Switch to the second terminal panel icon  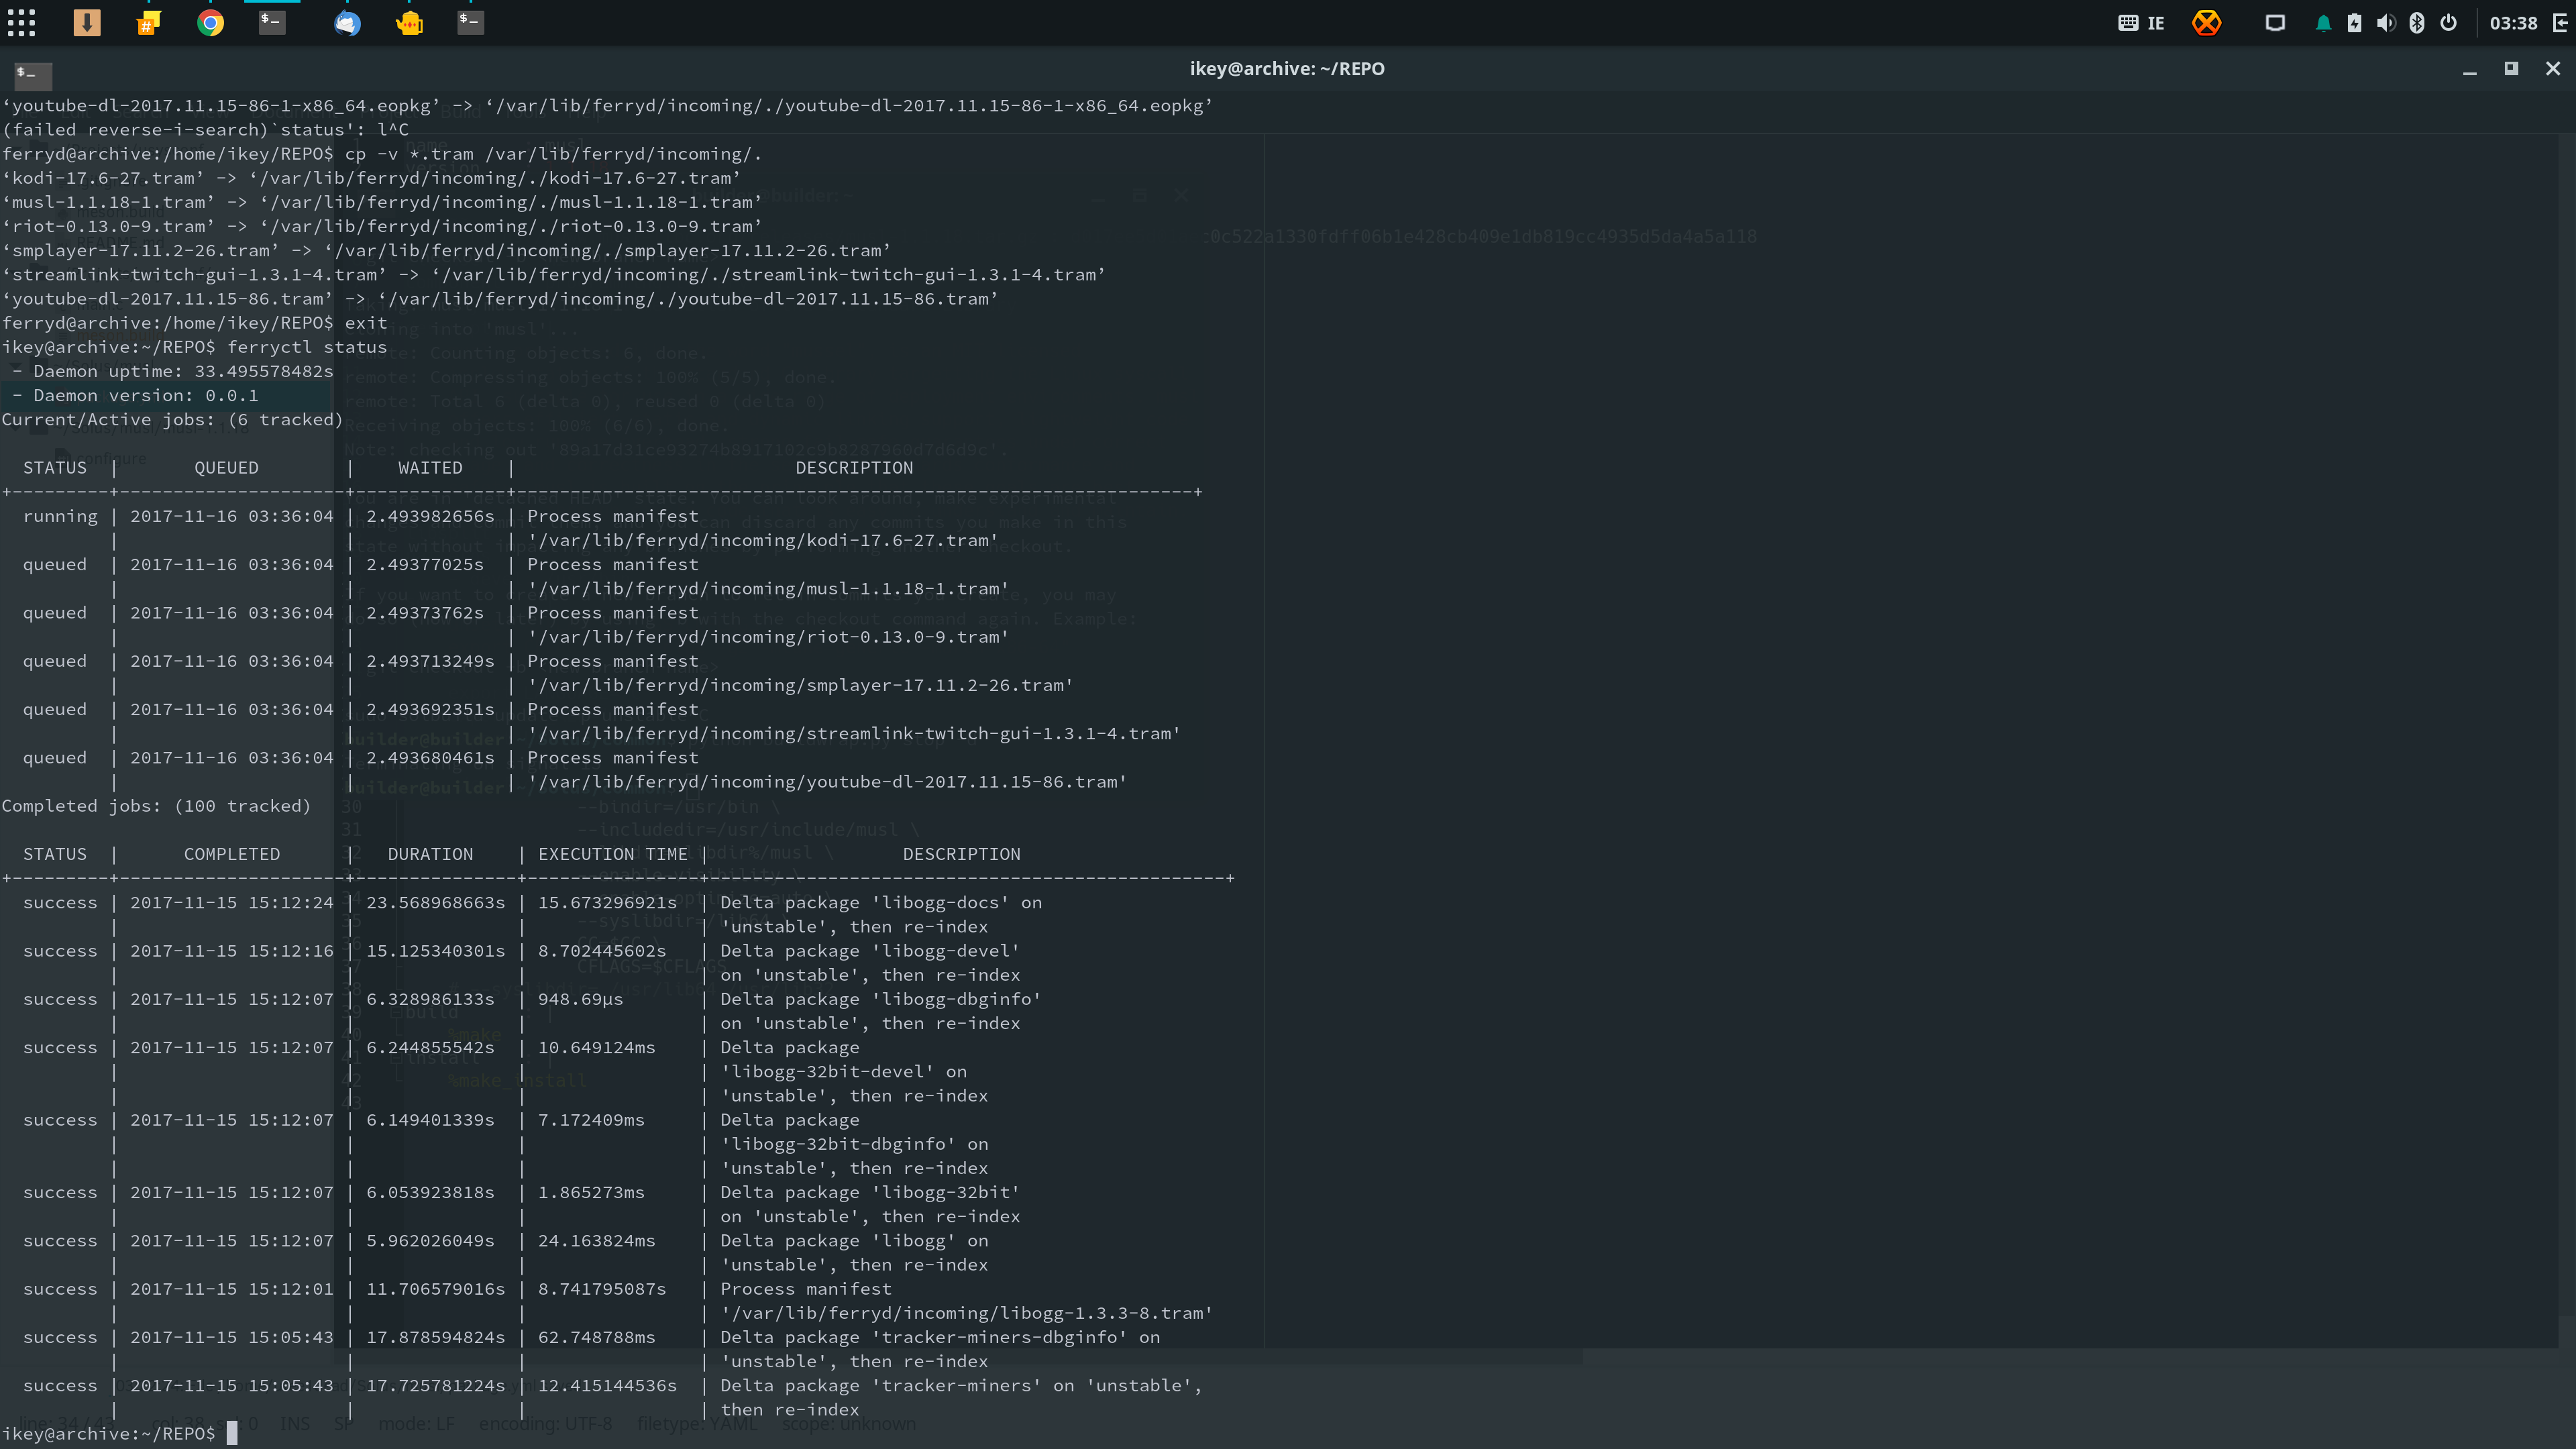click(470, 22)
